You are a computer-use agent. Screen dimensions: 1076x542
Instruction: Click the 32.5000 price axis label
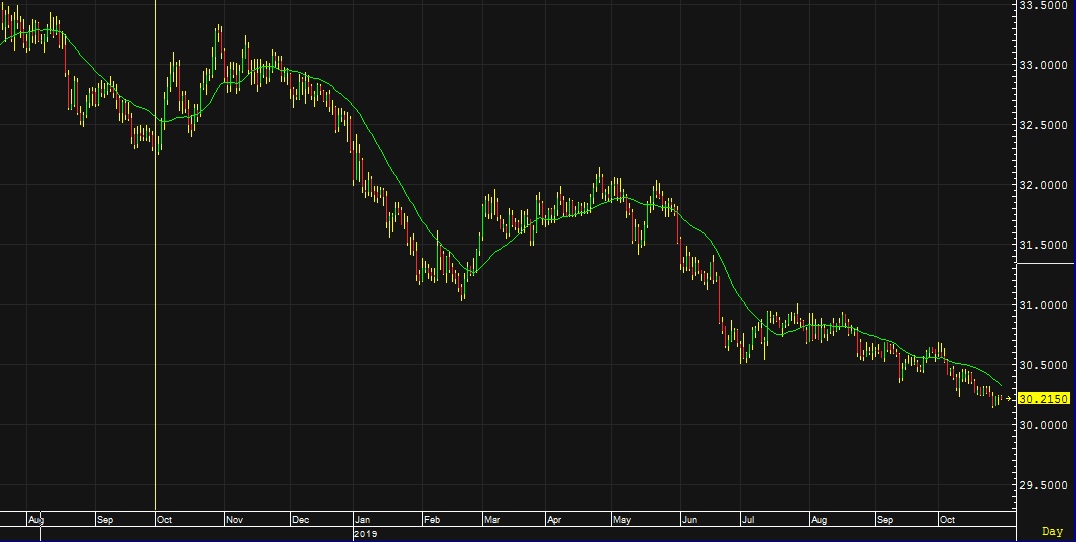pyautogui.click(x=1044, y=125)
